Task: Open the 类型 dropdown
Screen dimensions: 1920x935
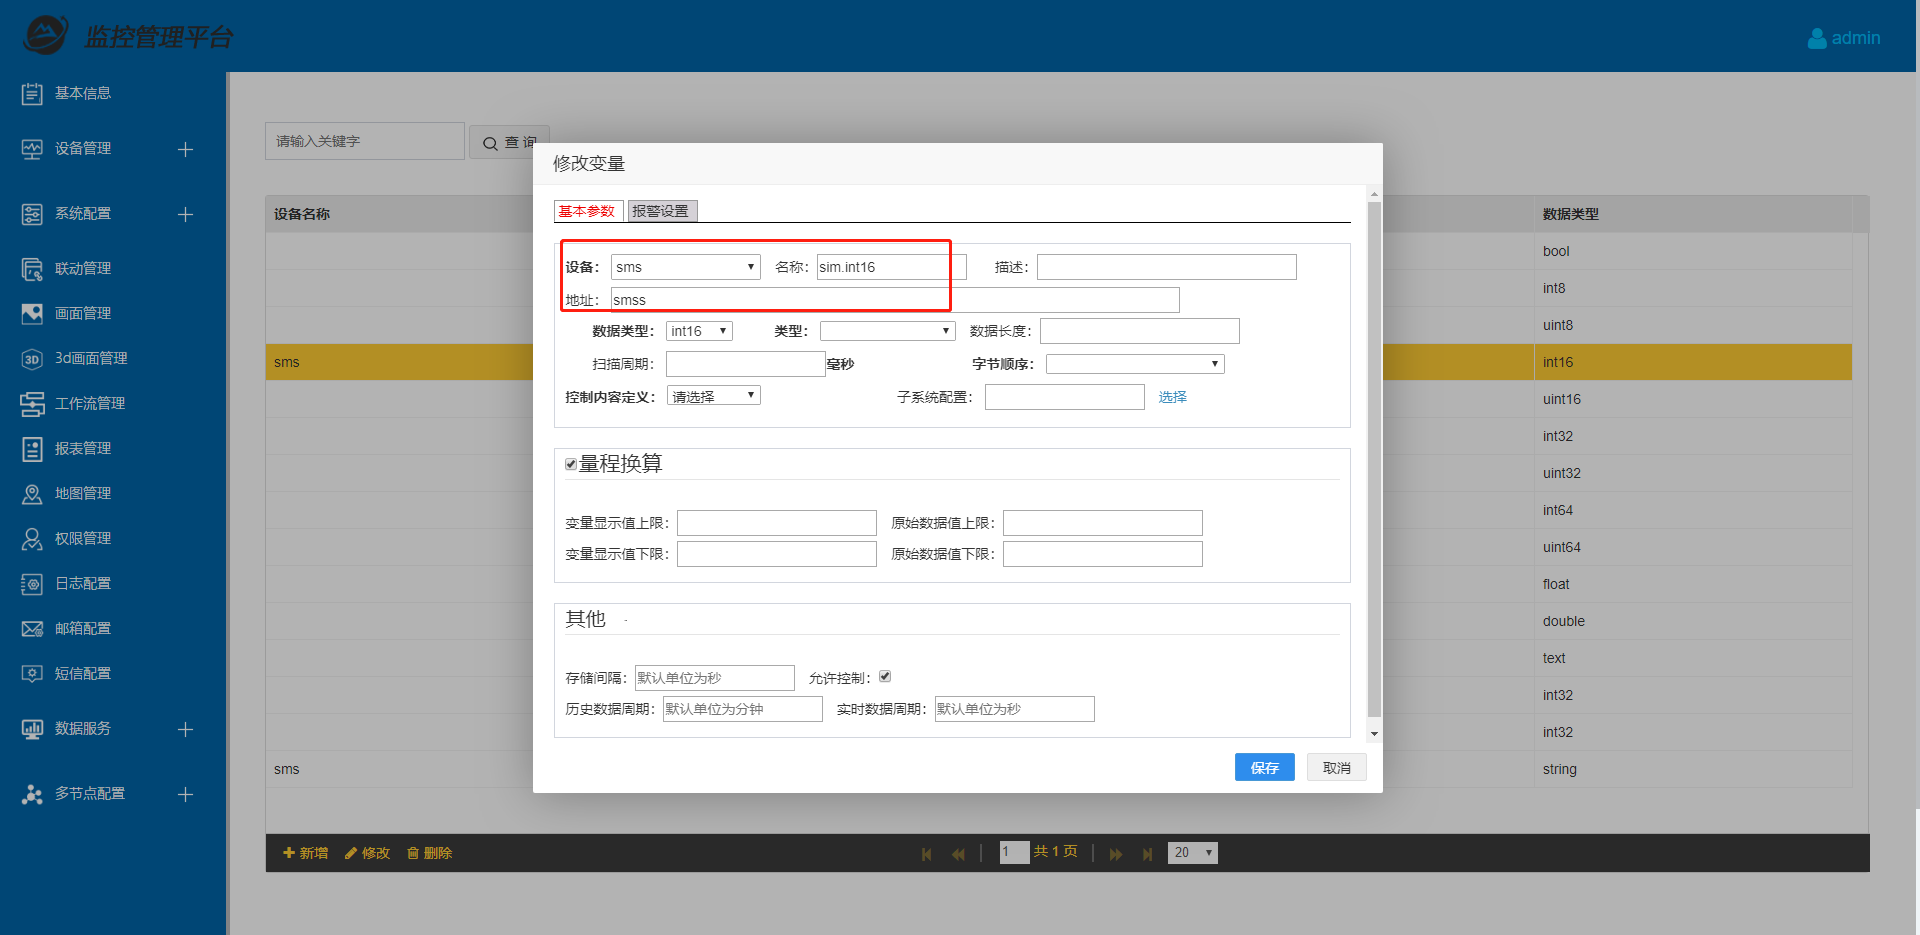Action: 888,331
